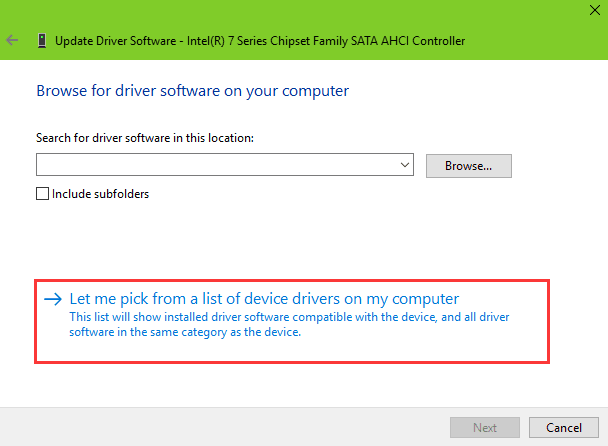Viewport: 608px width, 446px height.
Task: Choose Let me pick from a list of device drivers
Action: 292,322
